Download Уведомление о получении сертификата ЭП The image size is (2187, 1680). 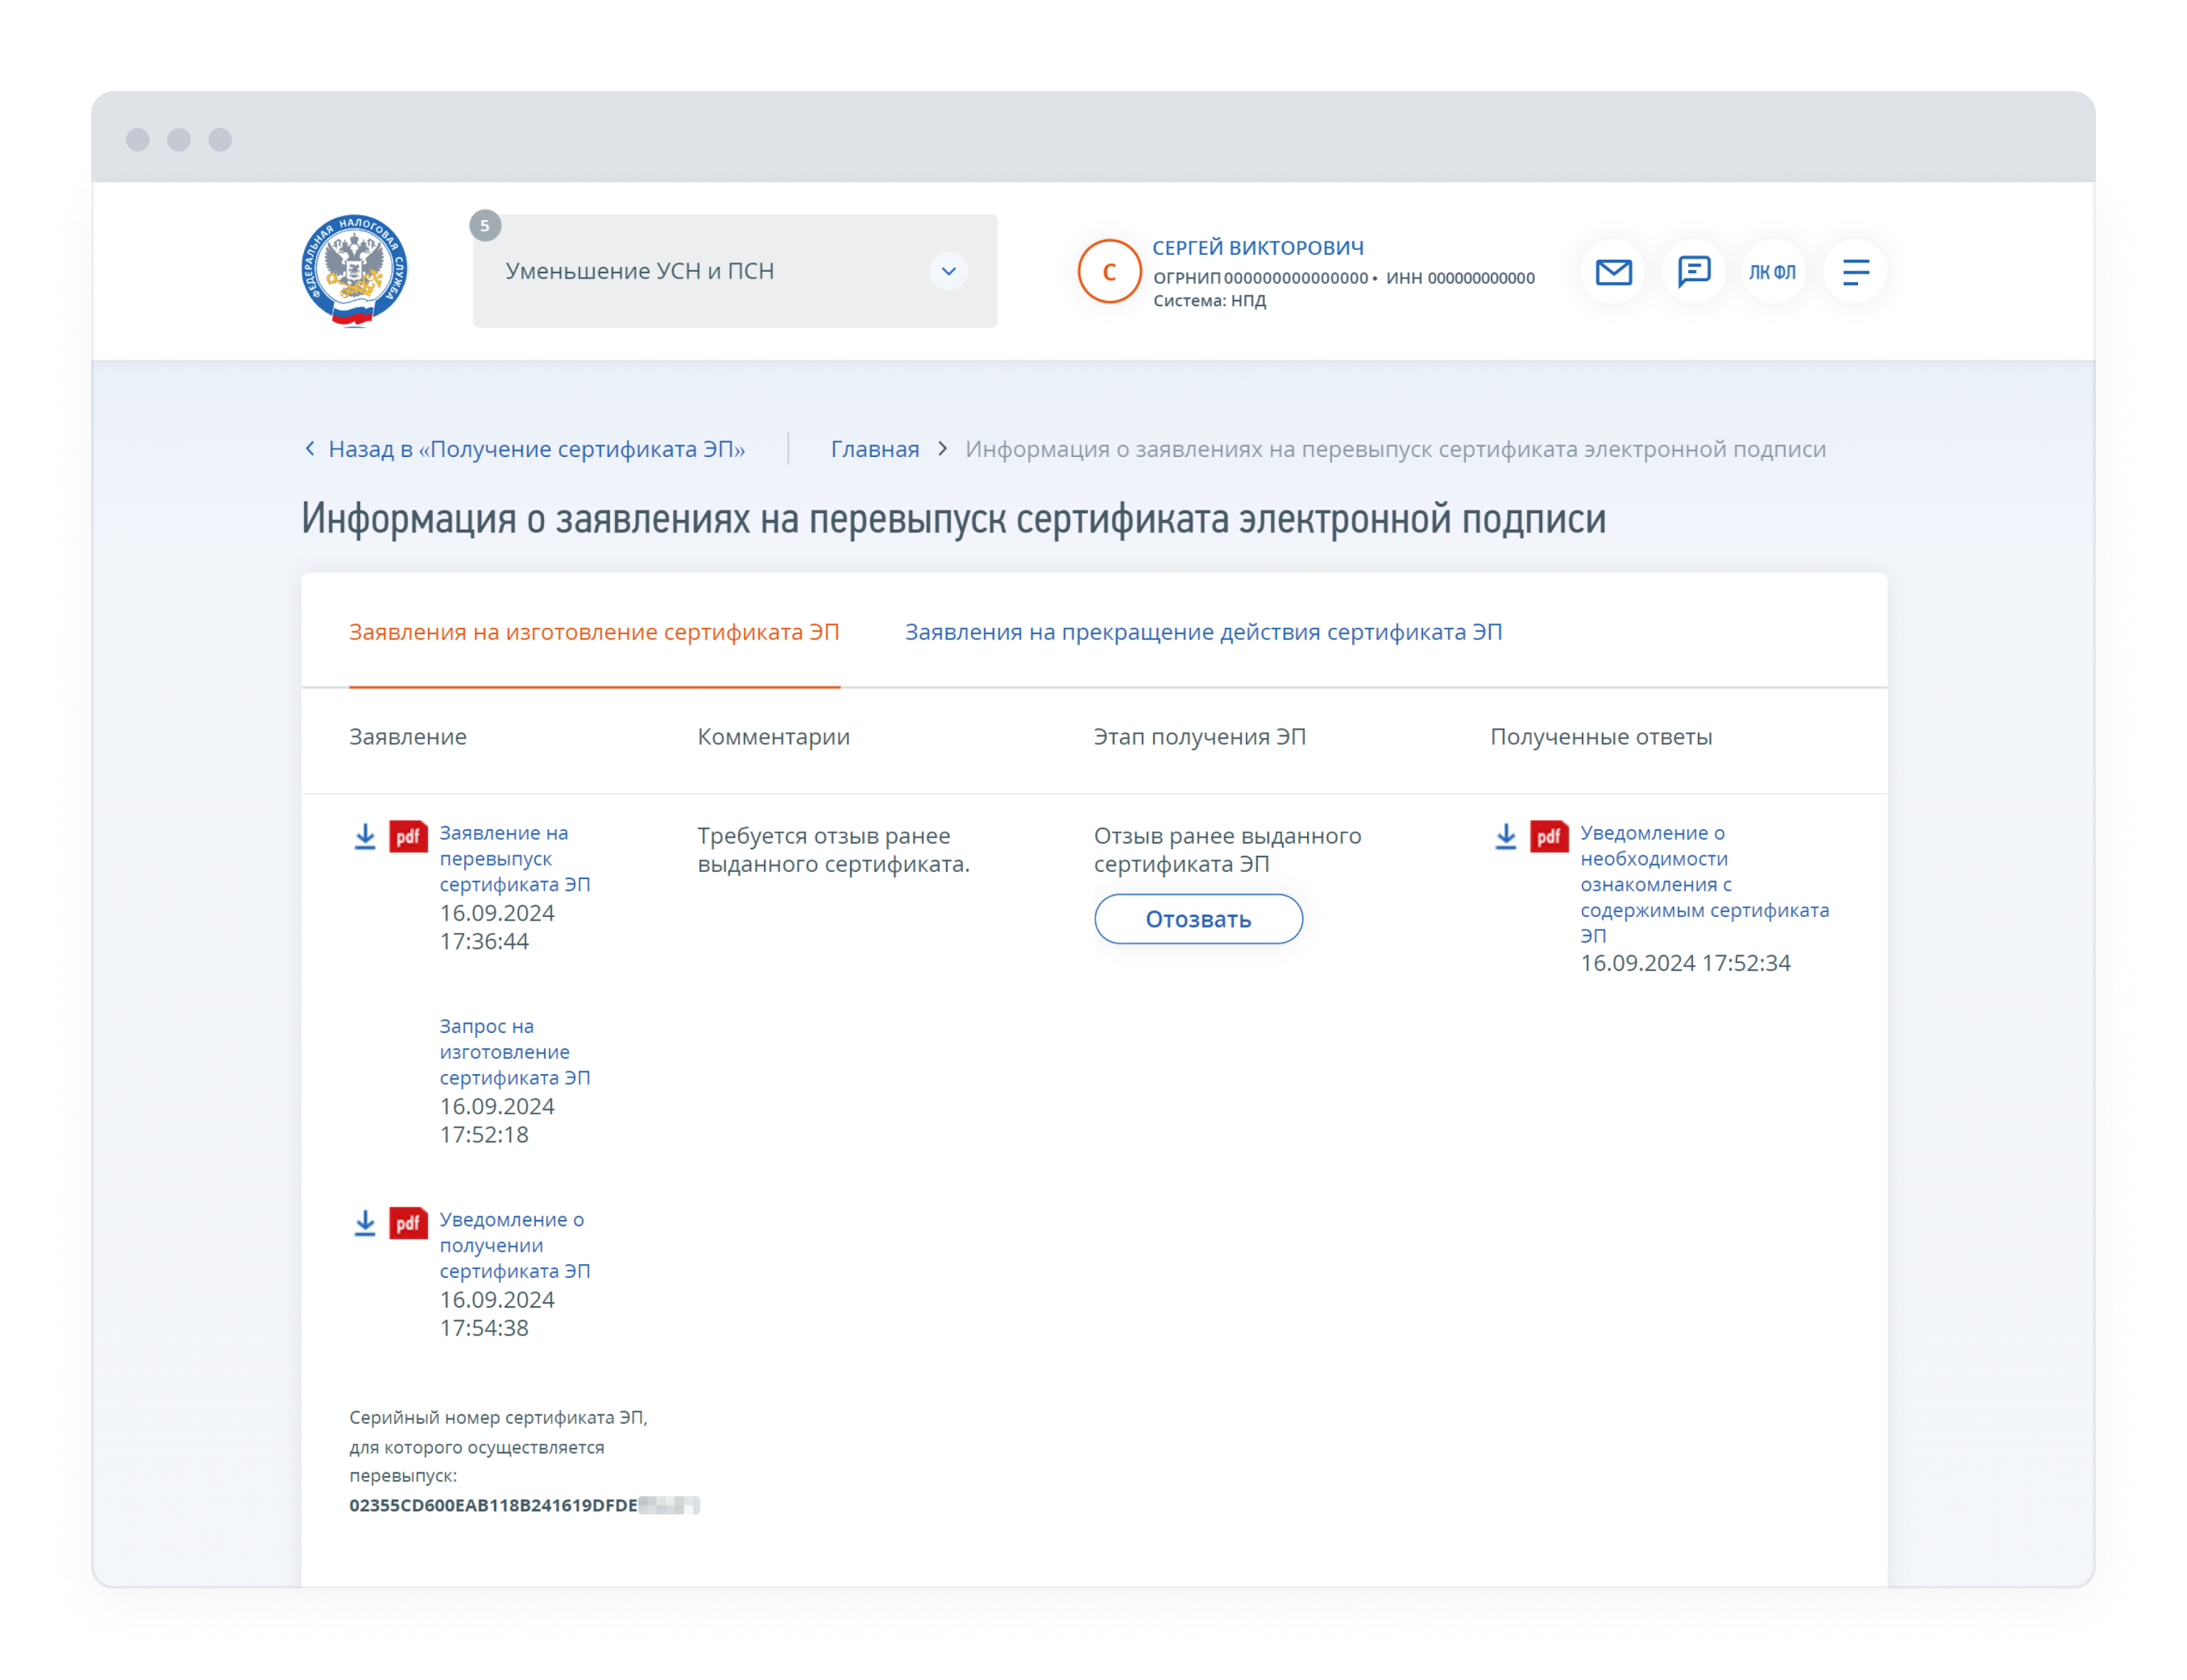(365, 1222)
